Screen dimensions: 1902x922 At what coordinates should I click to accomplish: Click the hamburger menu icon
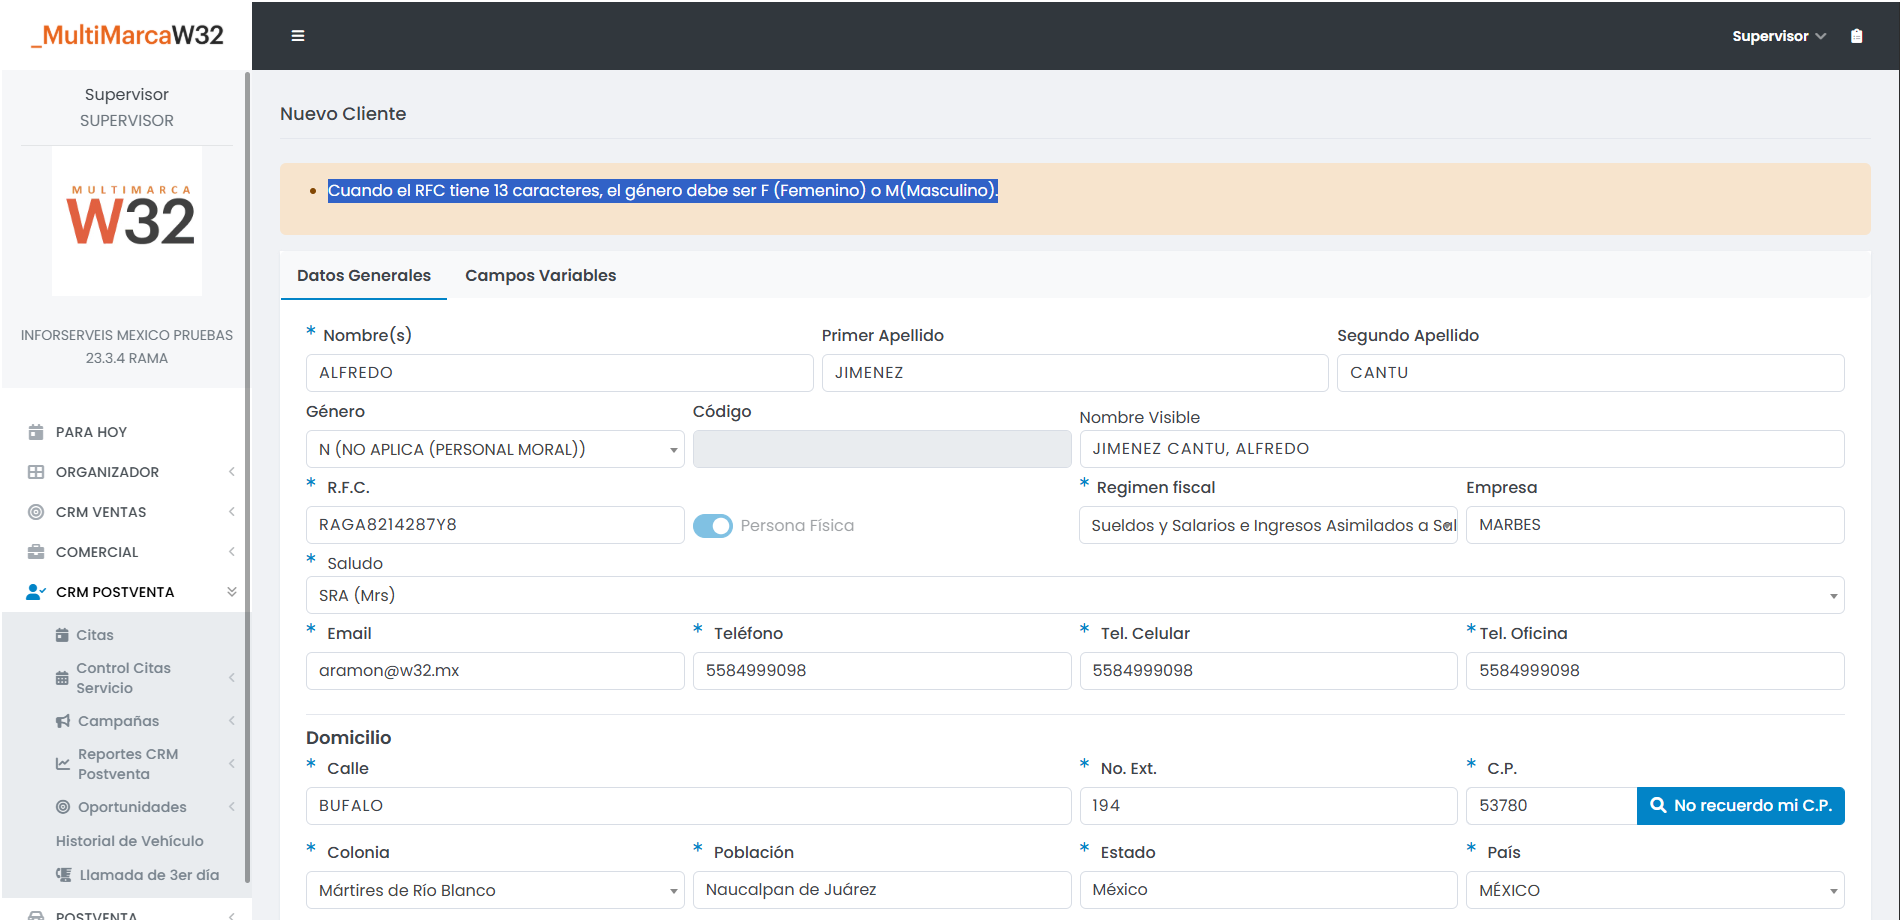click(x=297, y=36)
